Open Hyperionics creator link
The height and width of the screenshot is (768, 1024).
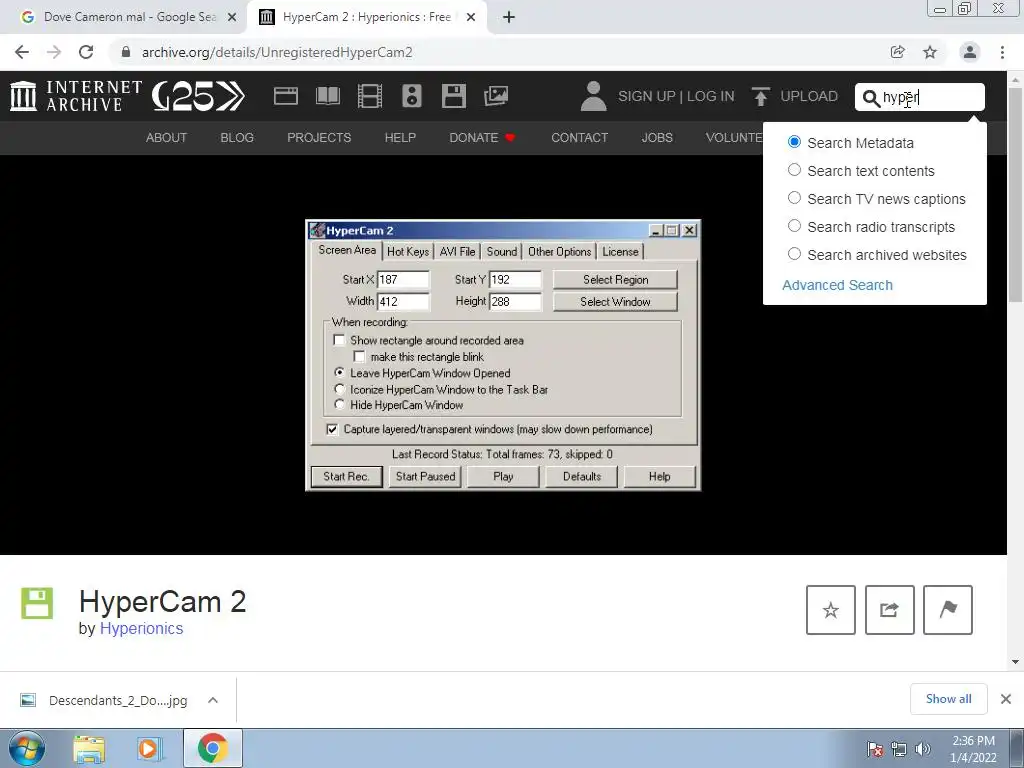click(141, 628)
